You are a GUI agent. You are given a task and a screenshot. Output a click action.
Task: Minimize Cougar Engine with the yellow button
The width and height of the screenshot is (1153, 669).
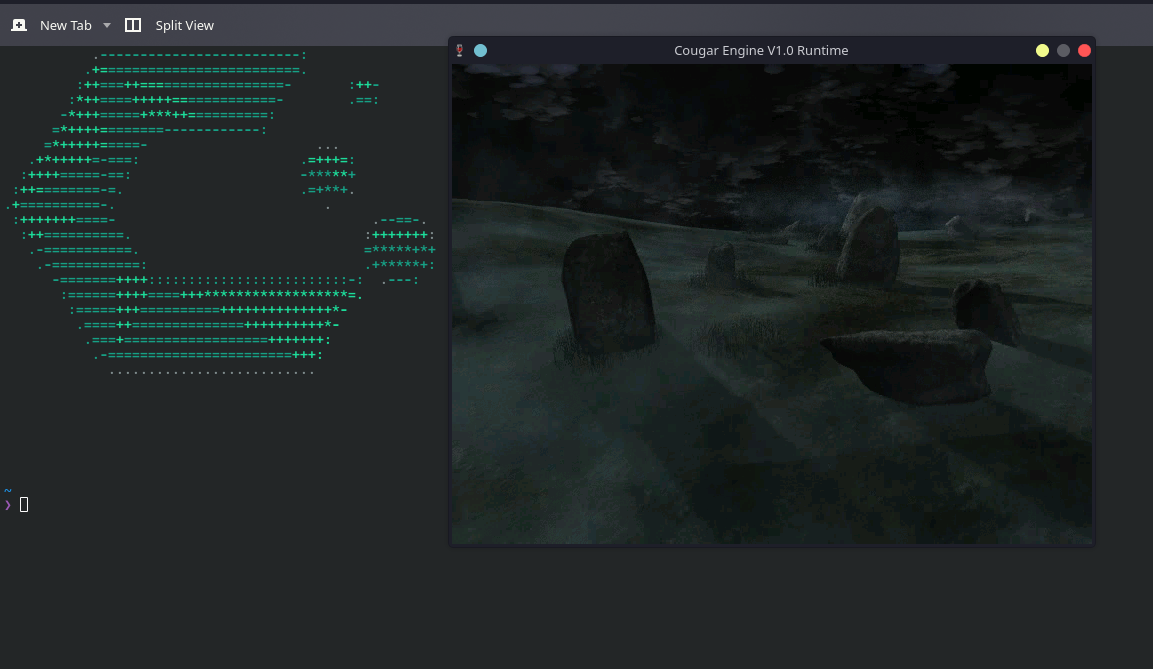click(x=1042, y=50)
